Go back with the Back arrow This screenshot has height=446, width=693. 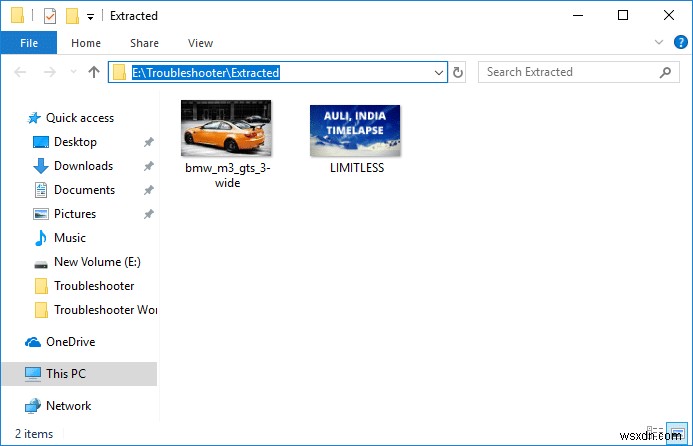coord(20,72)
